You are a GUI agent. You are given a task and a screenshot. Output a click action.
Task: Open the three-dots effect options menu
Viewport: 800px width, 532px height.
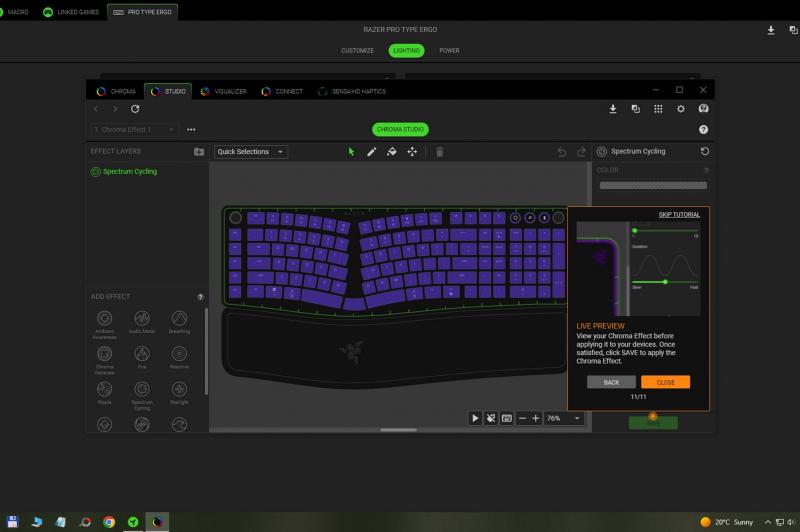191,130
